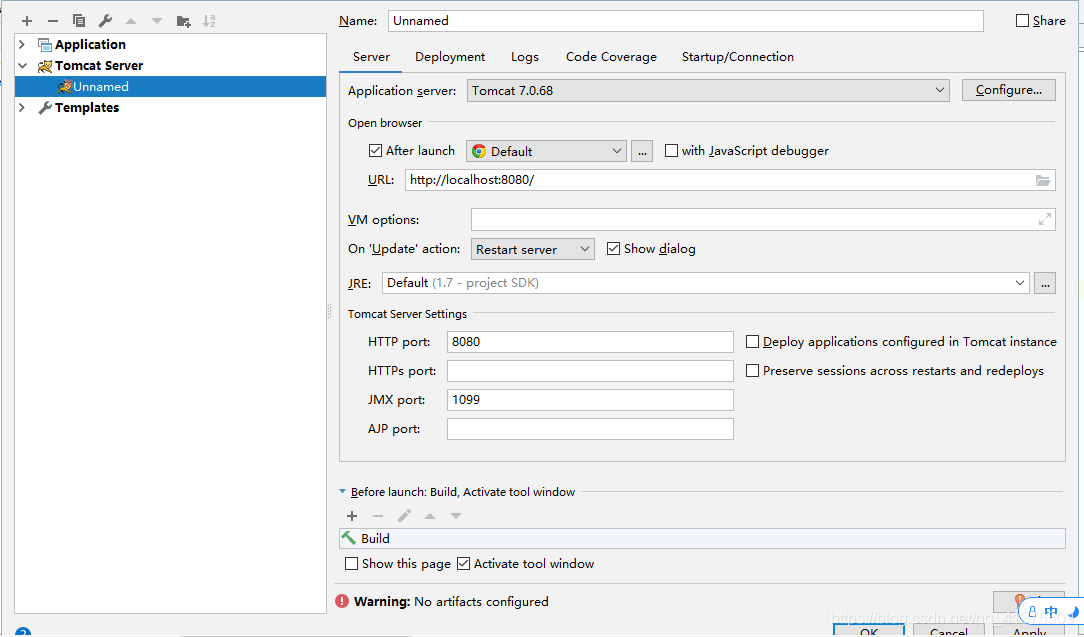Add new configuration with plus icon
Image resolution: width=1084 pixels, height=637 pixels.
pos(27,21)
